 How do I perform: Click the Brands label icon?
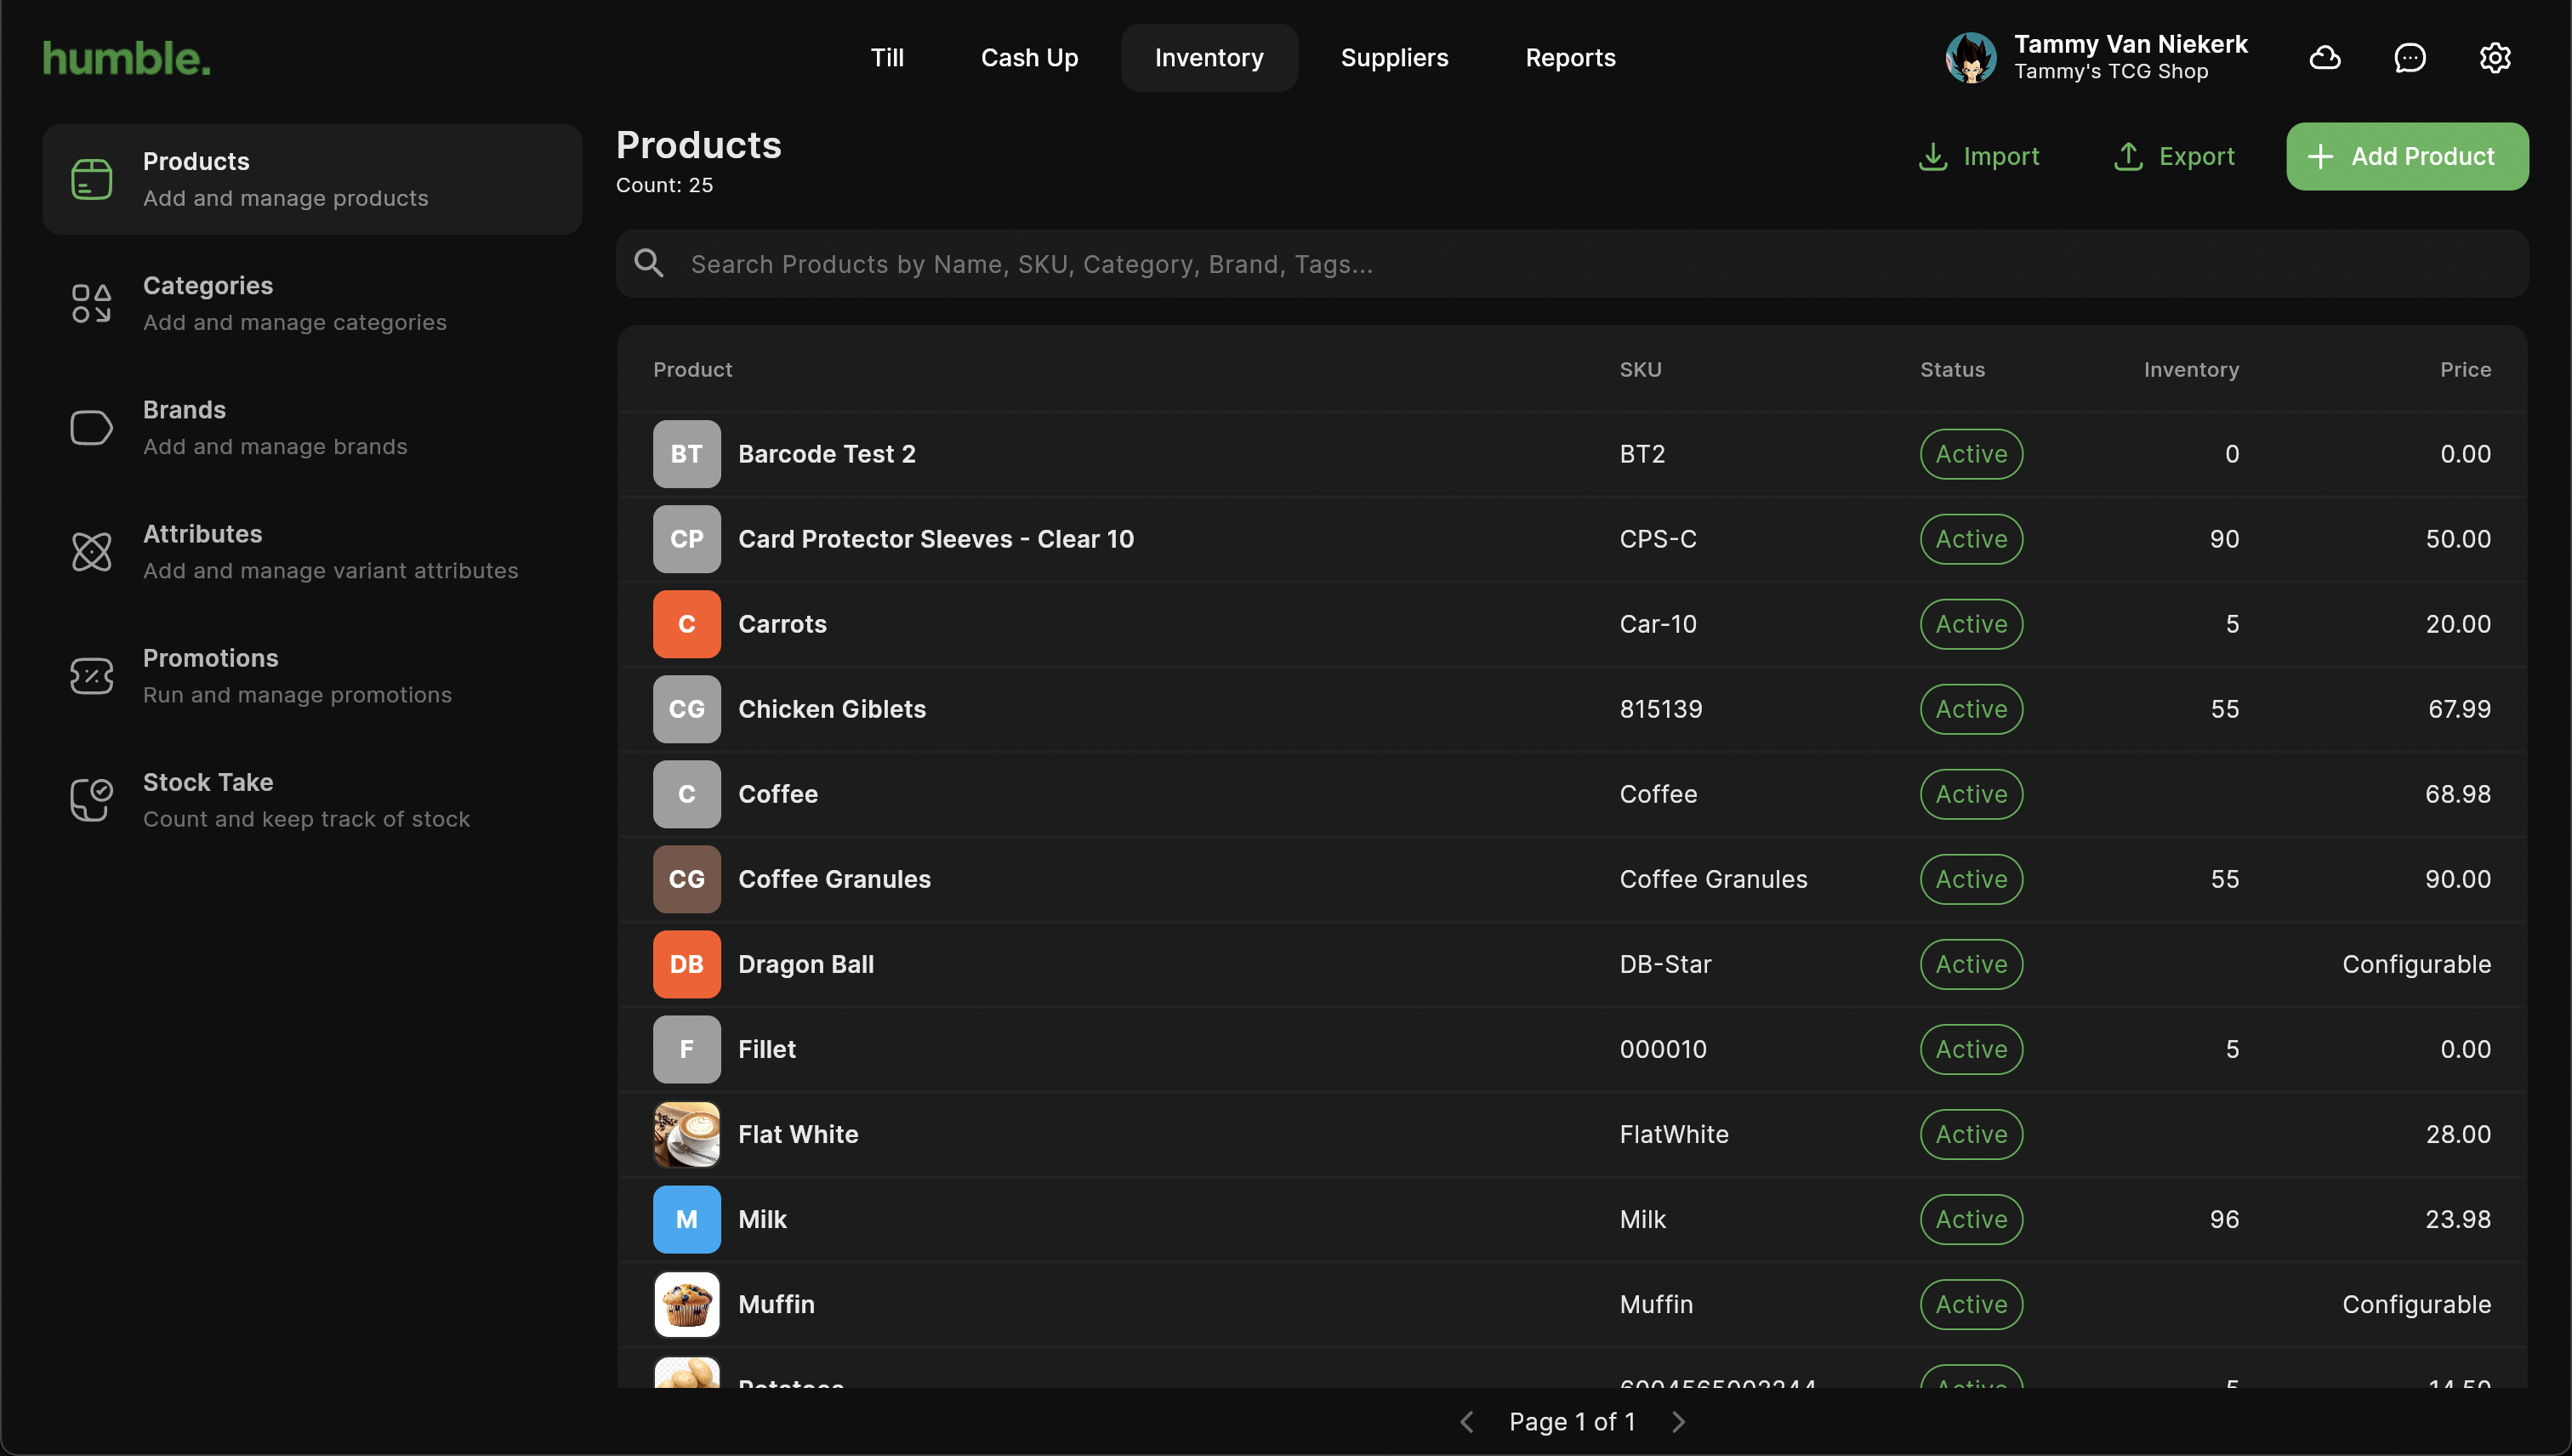pyautogui.click(x=91, y=428)
